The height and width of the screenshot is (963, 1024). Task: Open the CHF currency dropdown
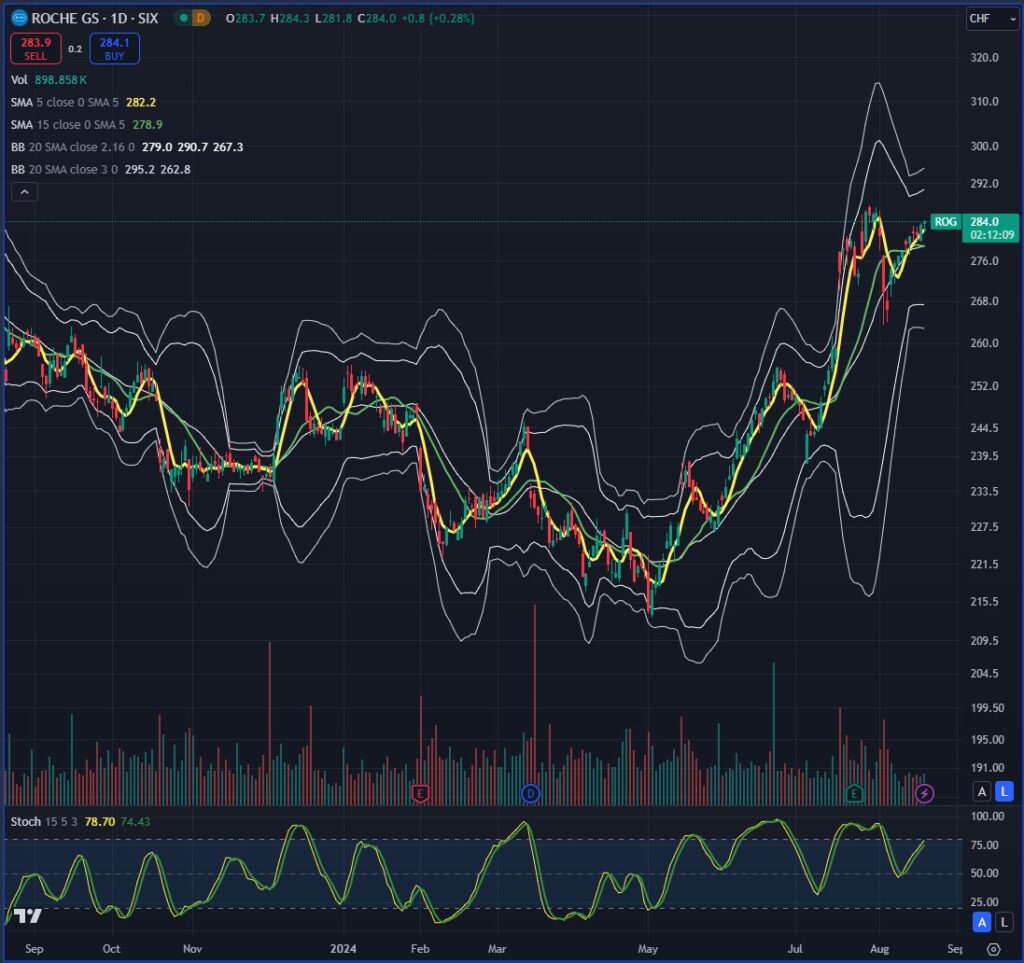[991, 18]
